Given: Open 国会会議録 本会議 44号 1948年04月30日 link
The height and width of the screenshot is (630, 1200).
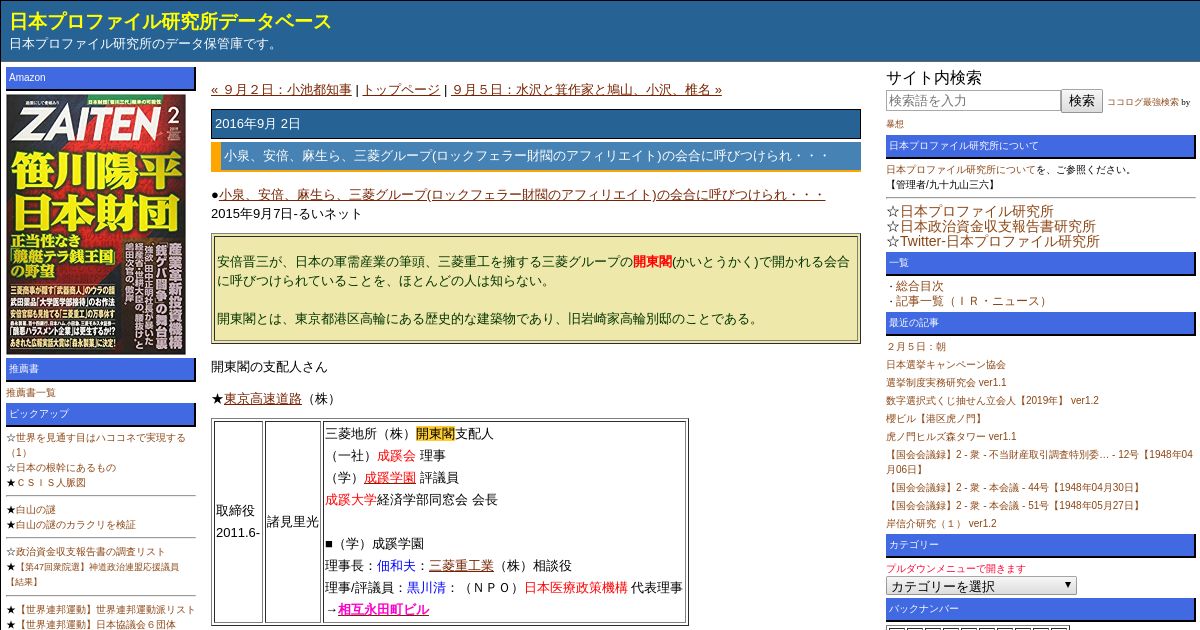Looking at the screenshot, I should [x=1014, y=488].
